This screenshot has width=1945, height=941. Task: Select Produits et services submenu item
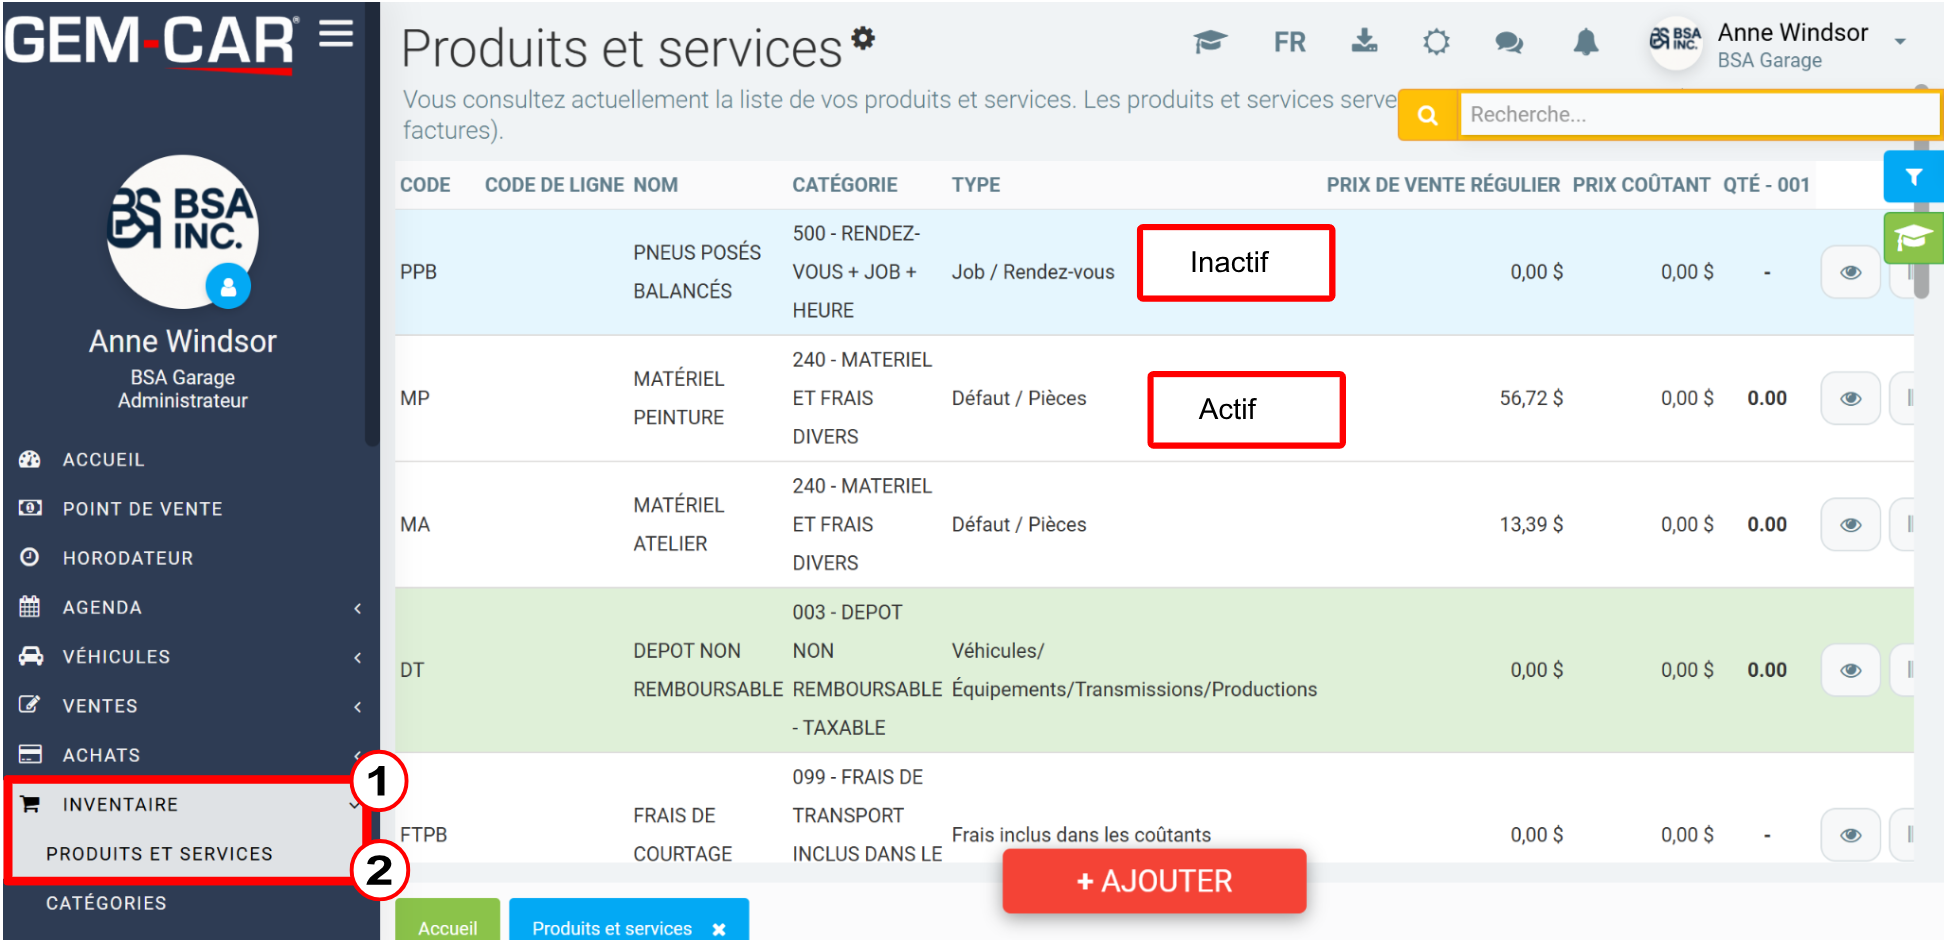(x=159, y=854)
